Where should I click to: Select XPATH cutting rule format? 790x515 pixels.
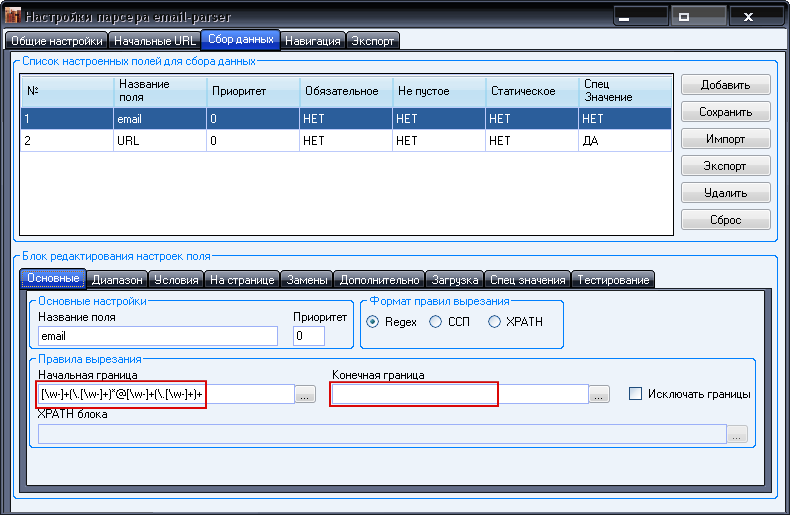click(x=495, y=321)
